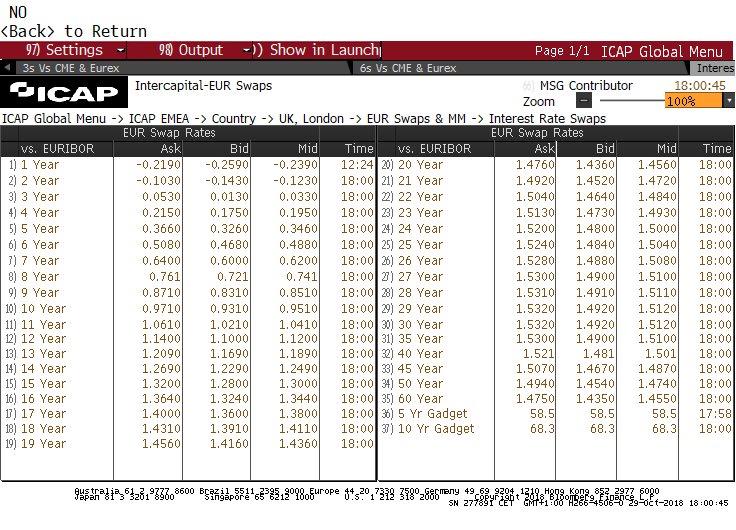Select the partially visible Interest tab
The image size is (736, 530).
tap(714, 68)
